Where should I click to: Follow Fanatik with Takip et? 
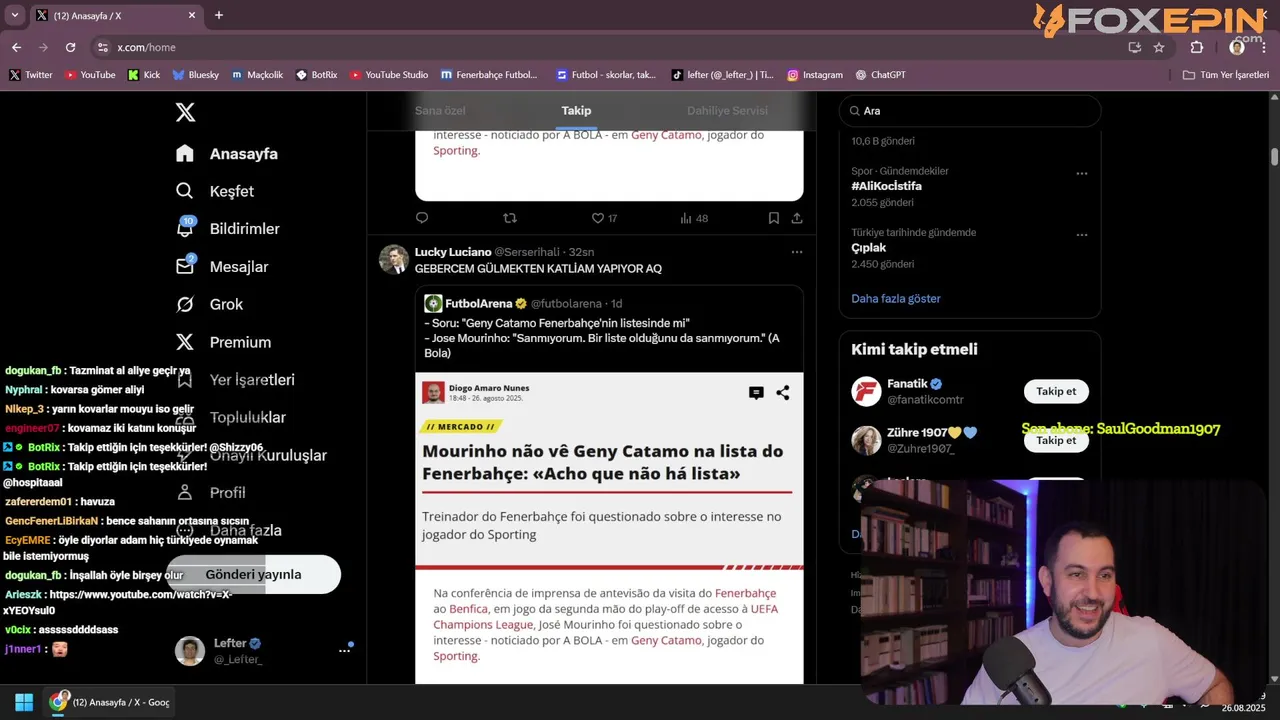(x=1056, y=391)
